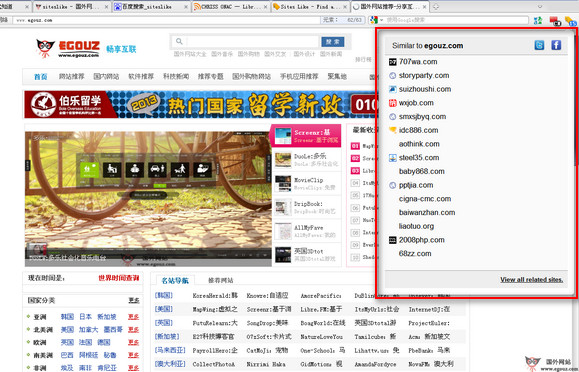Share on Facebook in Similar Sites popup
Image resolution: width=579 pixels, height=372 pixels.
[x=556, y=45]
